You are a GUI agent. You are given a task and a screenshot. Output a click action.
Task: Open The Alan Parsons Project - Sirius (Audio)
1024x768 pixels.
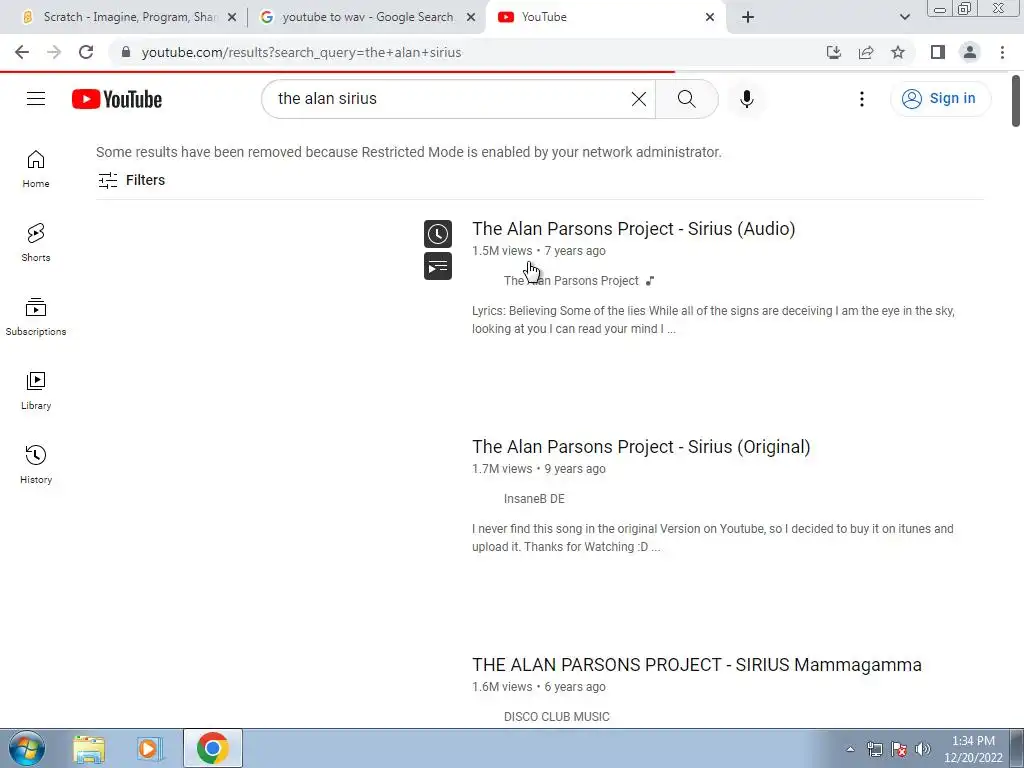[633, 229]
